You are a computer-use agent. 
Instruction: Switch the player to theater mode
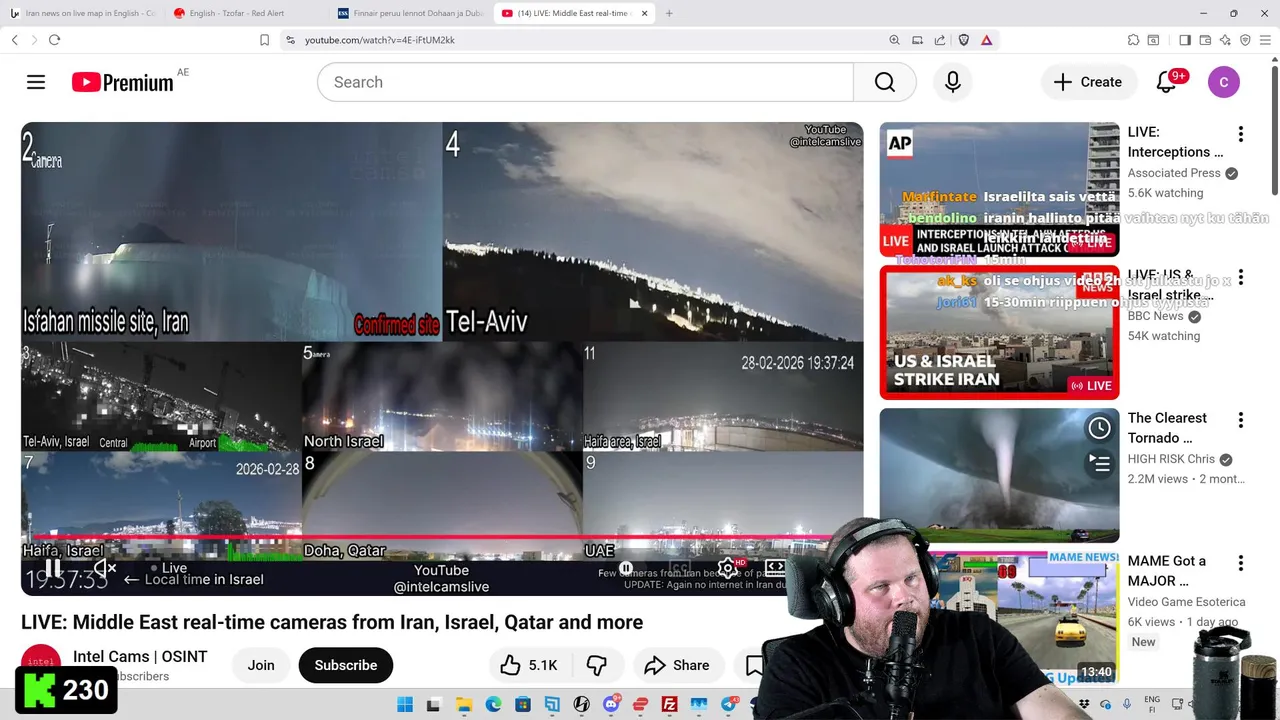click(x=775, y=568)
